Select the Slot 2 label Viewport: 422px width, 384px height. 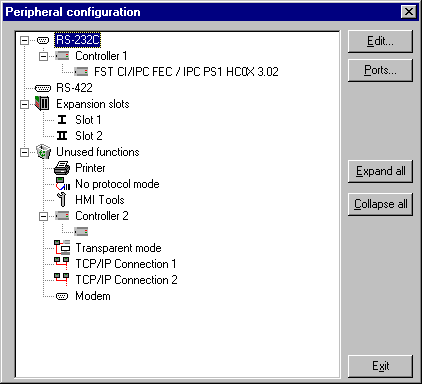pos(89,136)
